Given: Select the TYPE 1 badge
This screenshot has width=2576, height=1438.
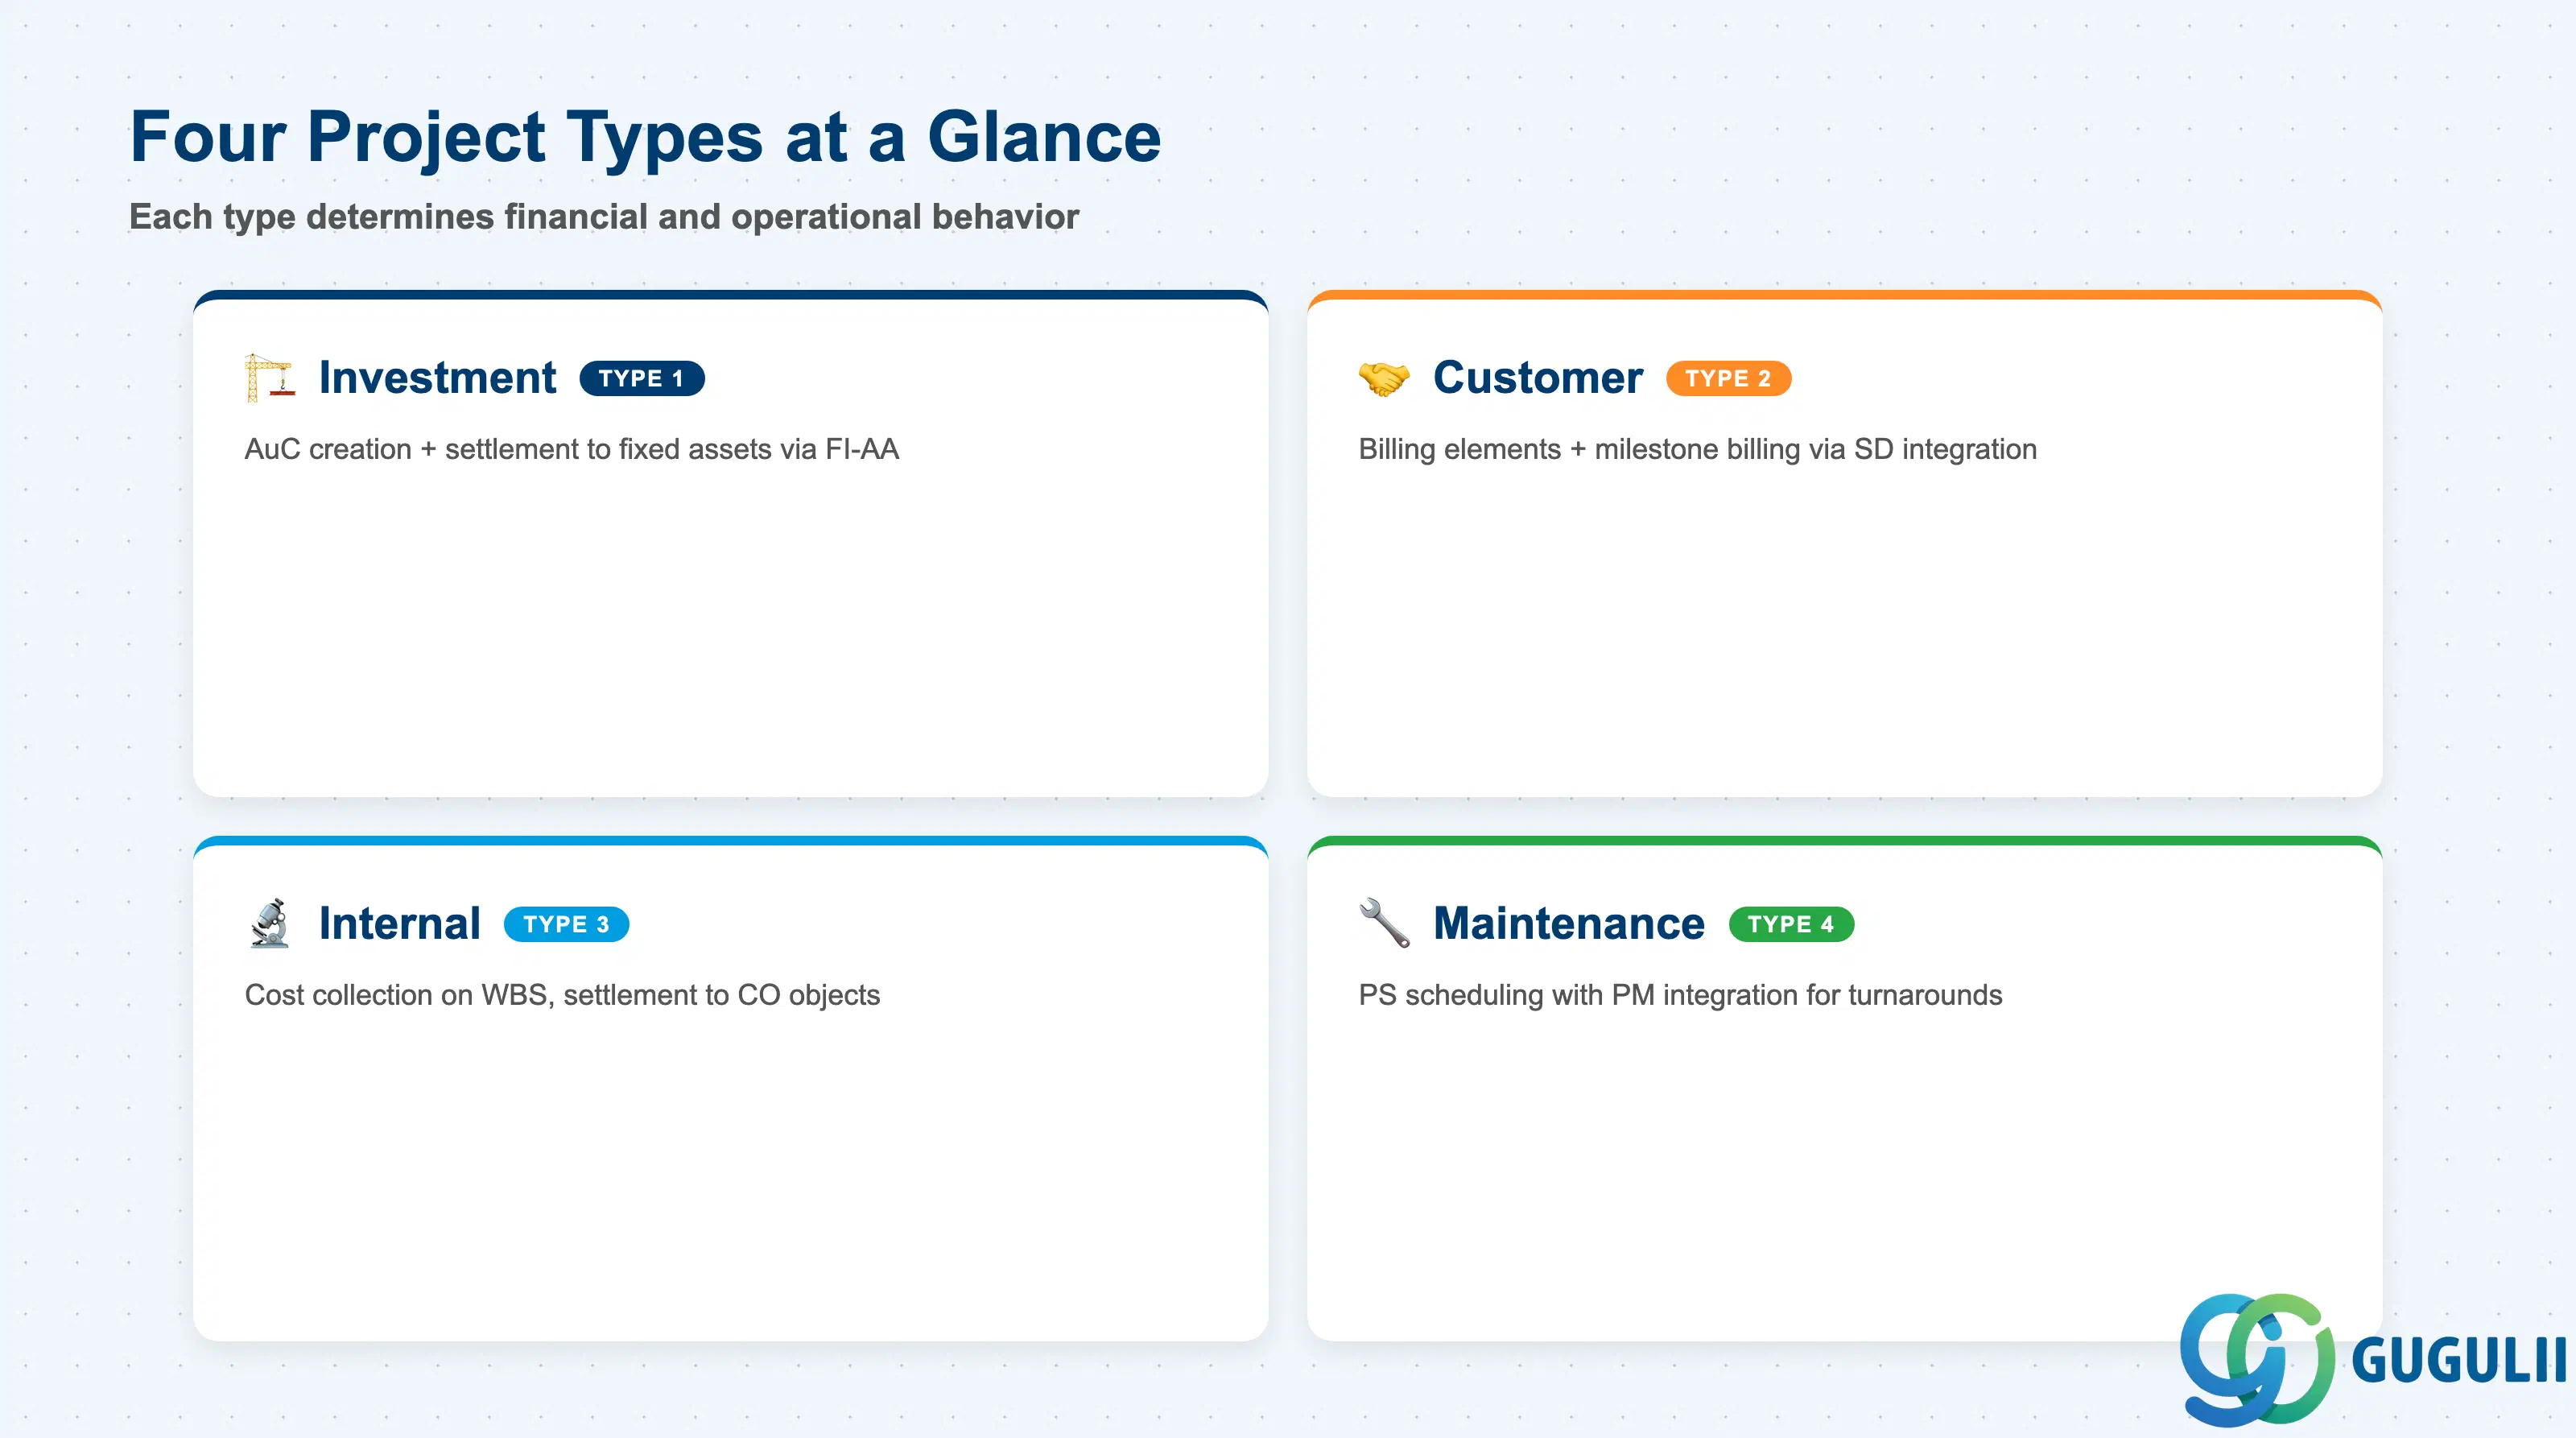Looking at the screenshot, I should pyautogui.click(x=642, y=379).
